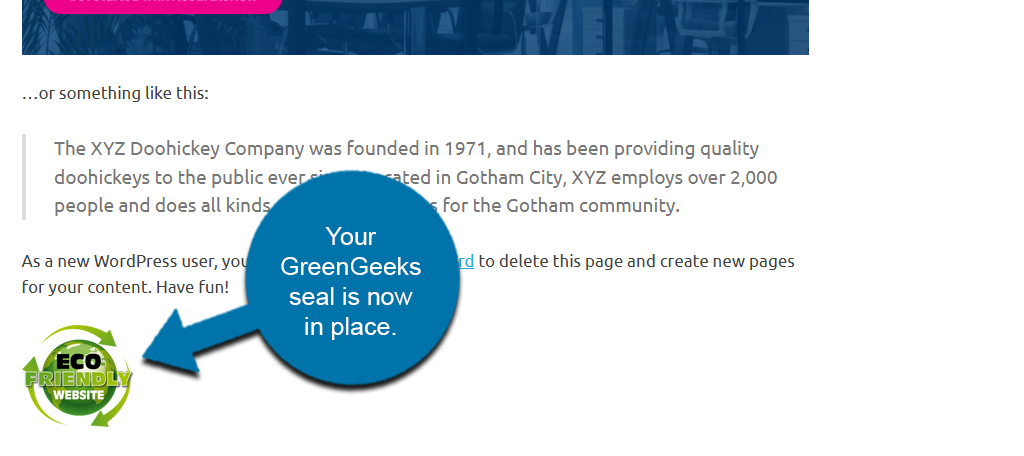This screenshot has width=1024, height=456.
Task: Click the word GreenGeeks in the callout
Action: 351,267
